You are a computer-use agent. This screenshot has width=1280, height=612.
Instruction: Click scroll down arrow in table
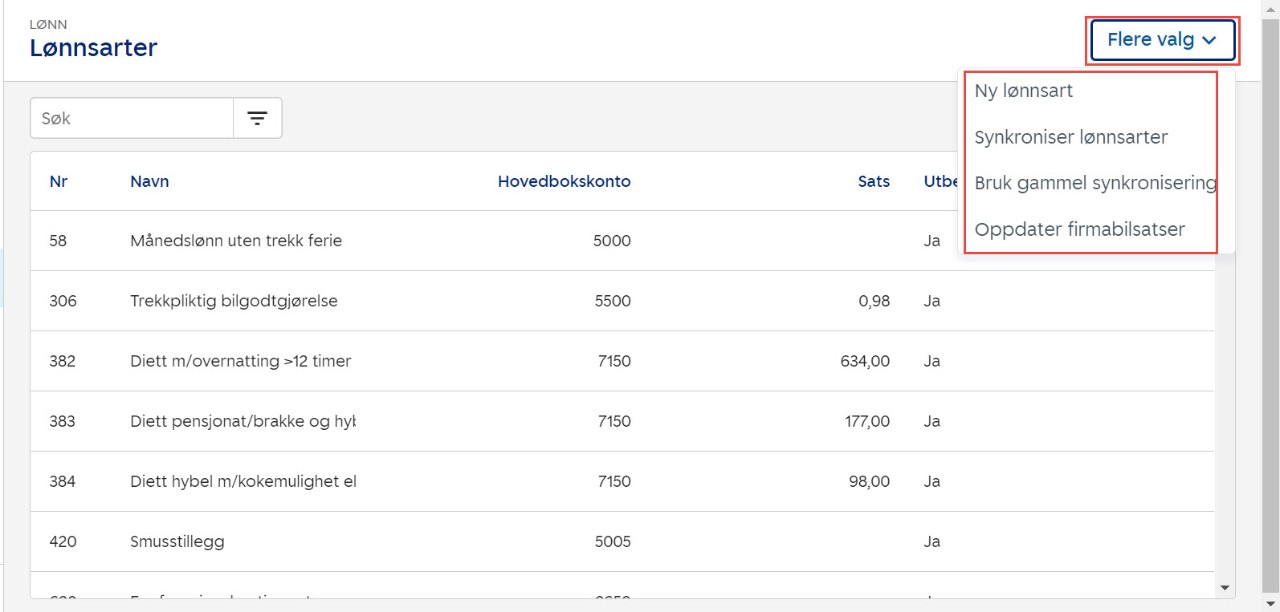pos(1223,588)
